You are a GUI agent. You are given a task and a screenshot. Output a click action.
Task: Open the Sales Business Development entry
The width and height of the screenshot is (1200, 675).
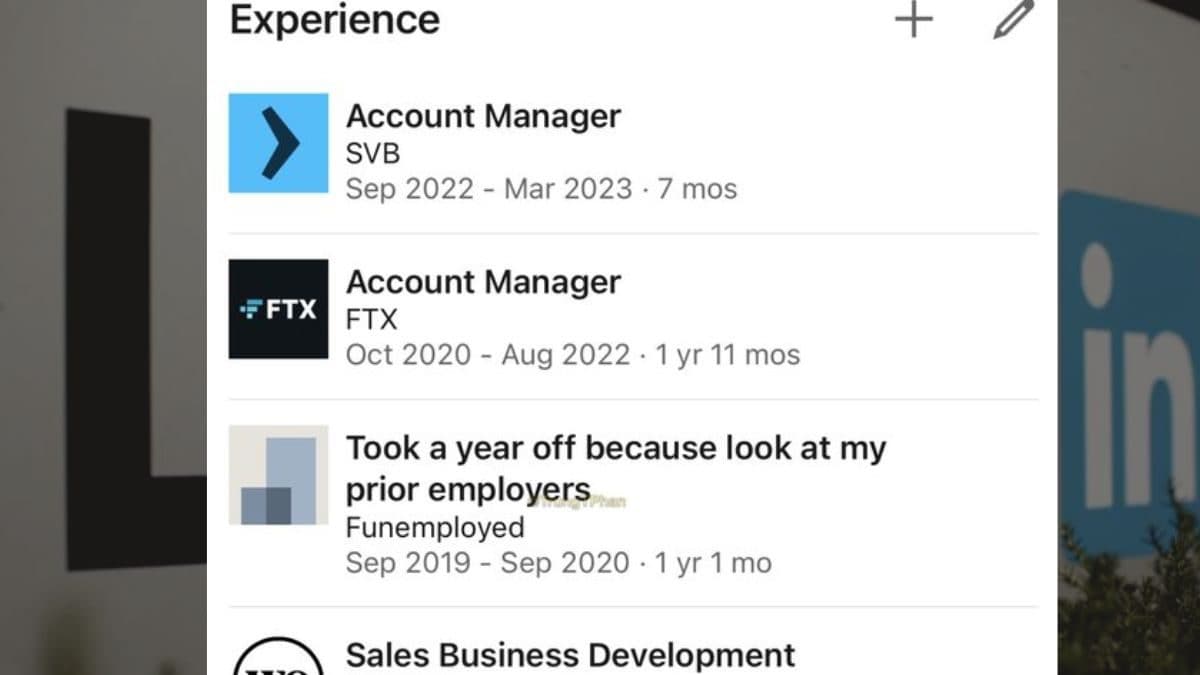[570, 655]
